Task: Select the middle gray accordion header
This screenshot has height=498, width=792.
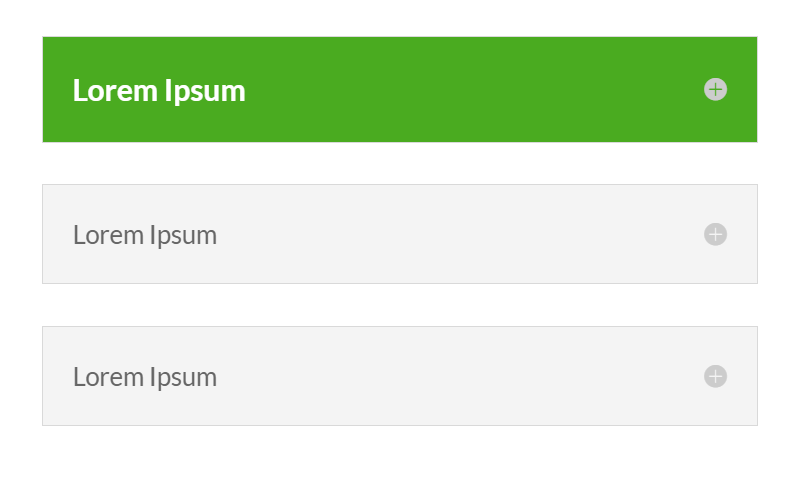Action: click(400, 234)
